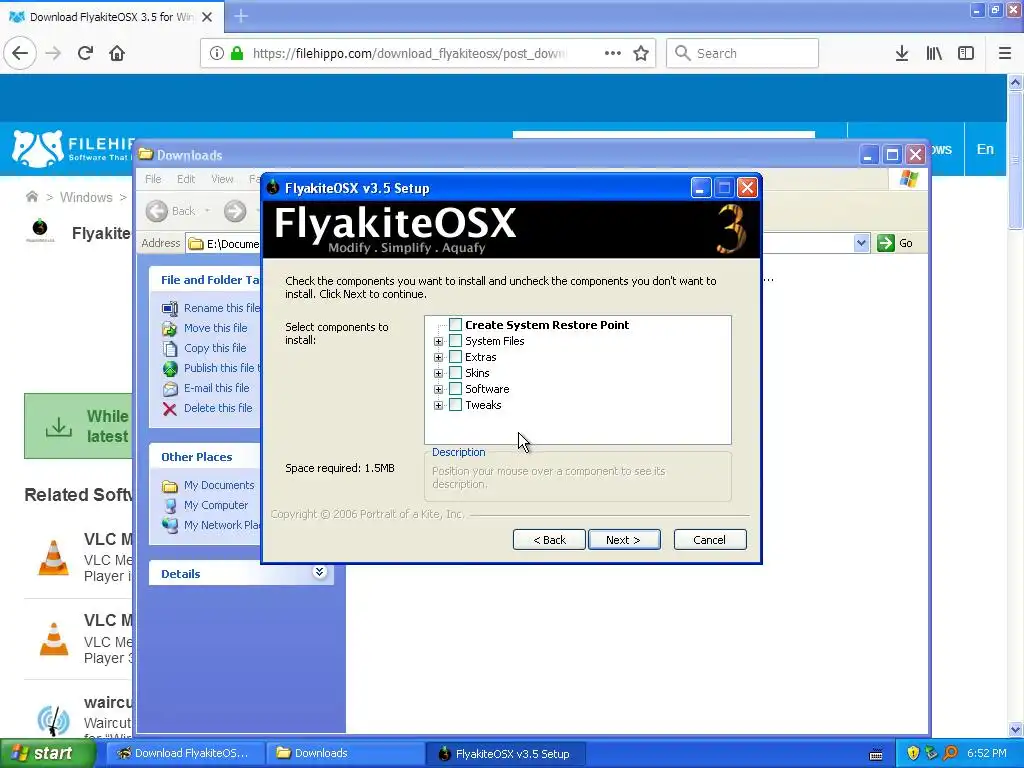Screen dimensions: 1024x768
Task: Open the Firefox downloads arrow icon
Action: [x=902, y=53]
